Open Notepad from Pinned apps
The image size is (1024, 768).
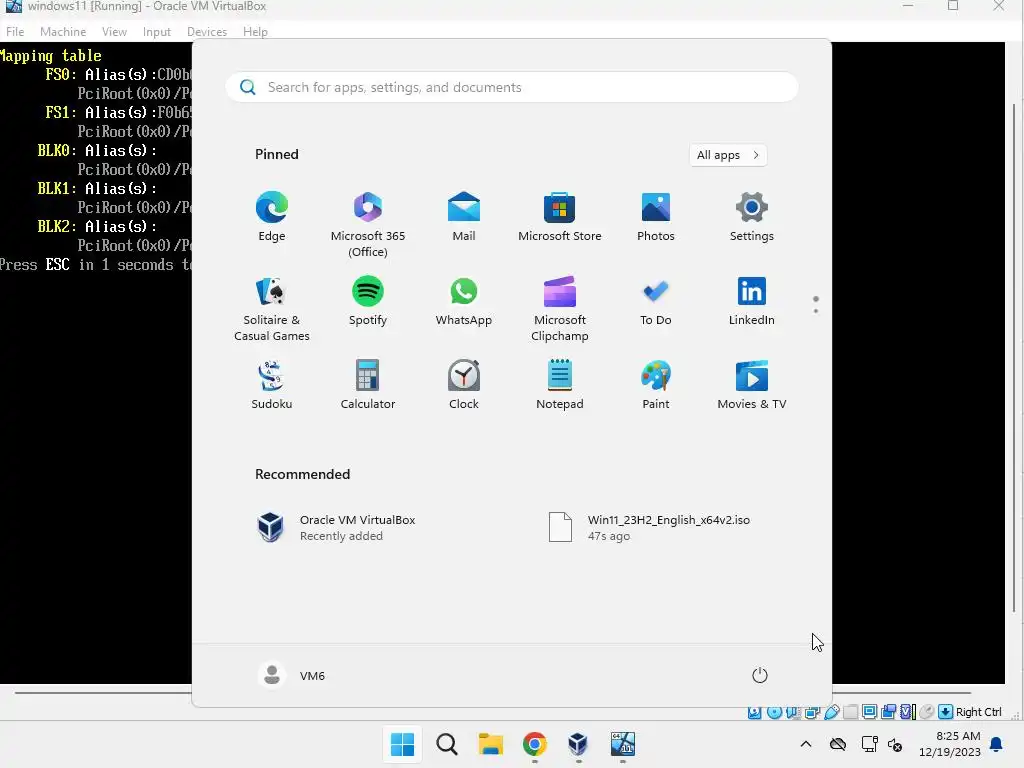pyautogui.click(x=560, y=385)
